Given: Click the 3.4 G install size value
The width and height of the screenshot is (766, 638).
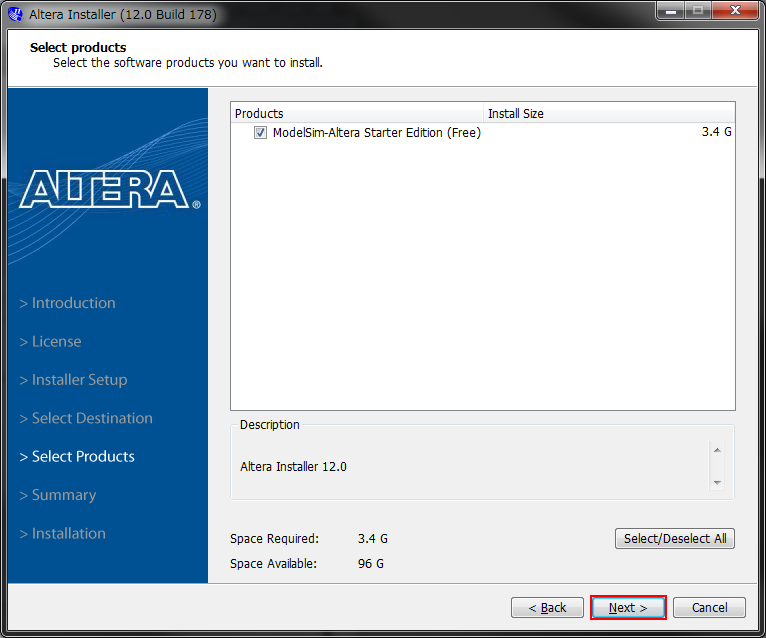Looking at the screenshot, I should click(x=716, y=132).
